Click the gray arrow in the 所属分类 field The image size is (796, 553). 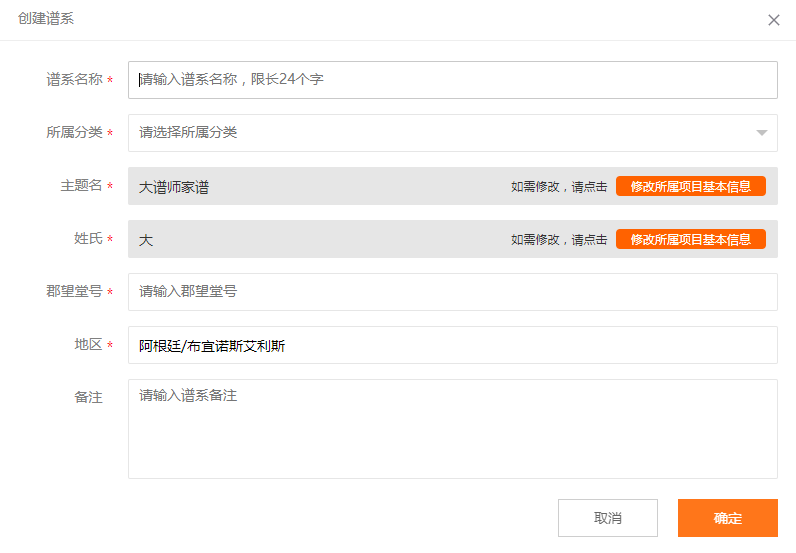[x=761, y=133]
